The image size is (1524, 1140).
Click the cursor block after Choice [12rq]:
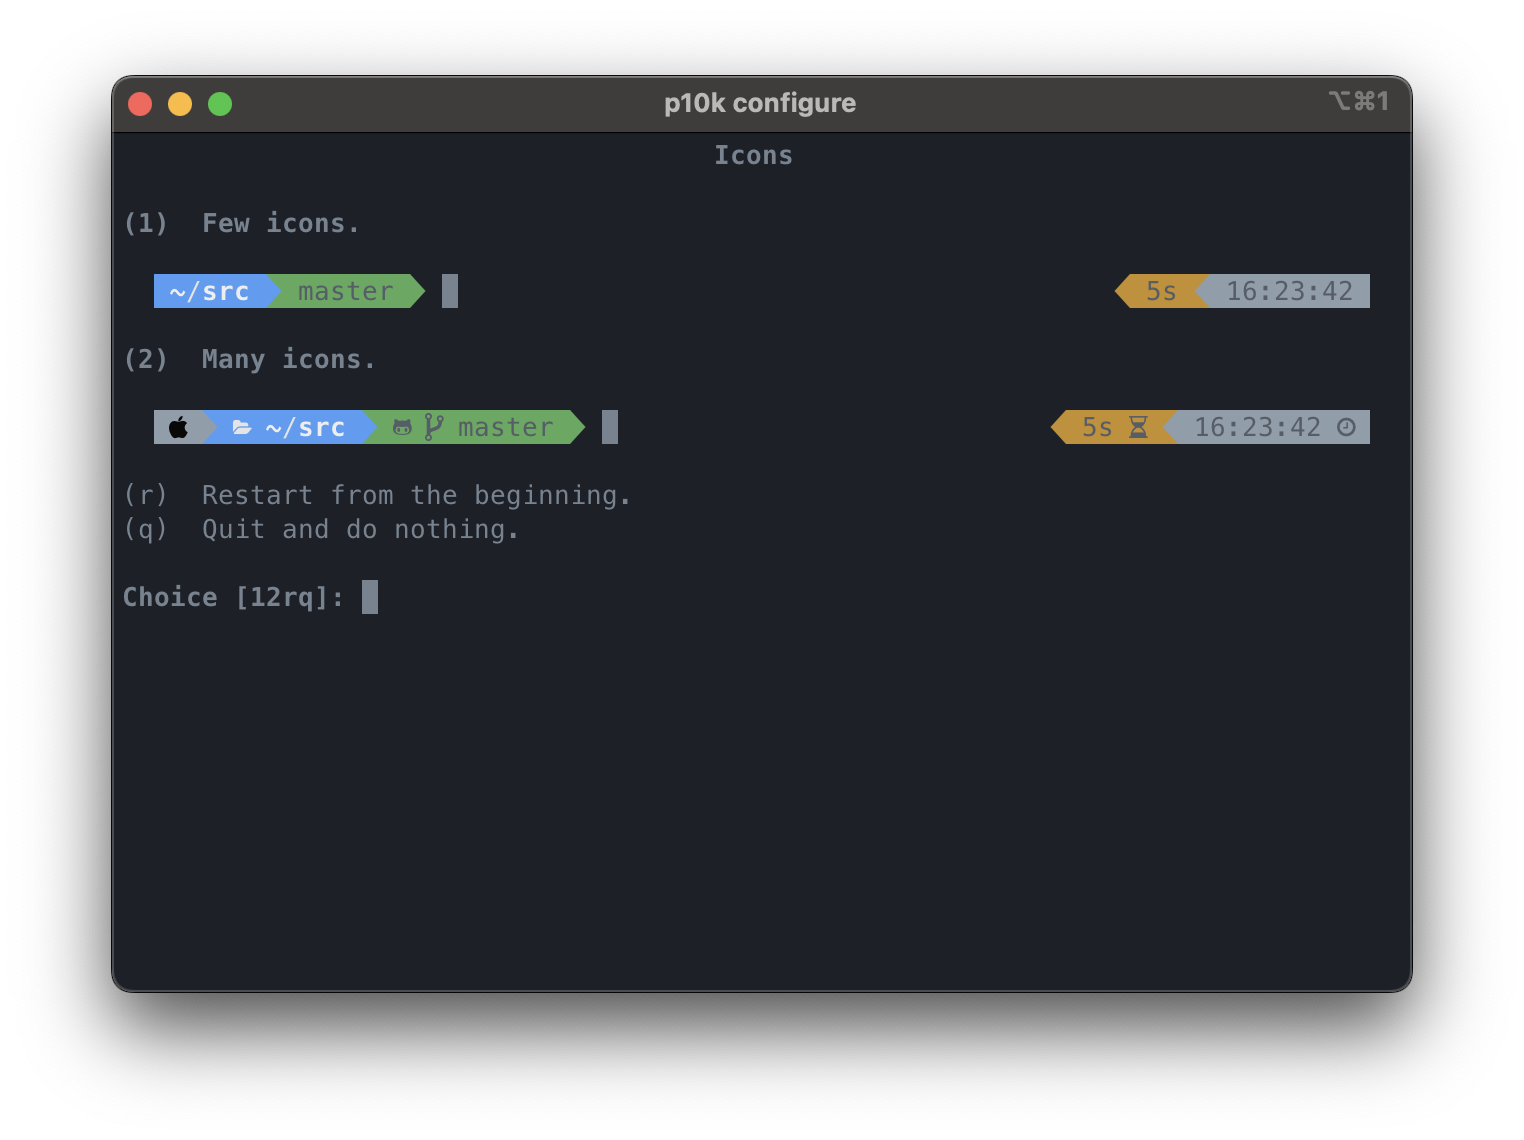pos(370,597)
